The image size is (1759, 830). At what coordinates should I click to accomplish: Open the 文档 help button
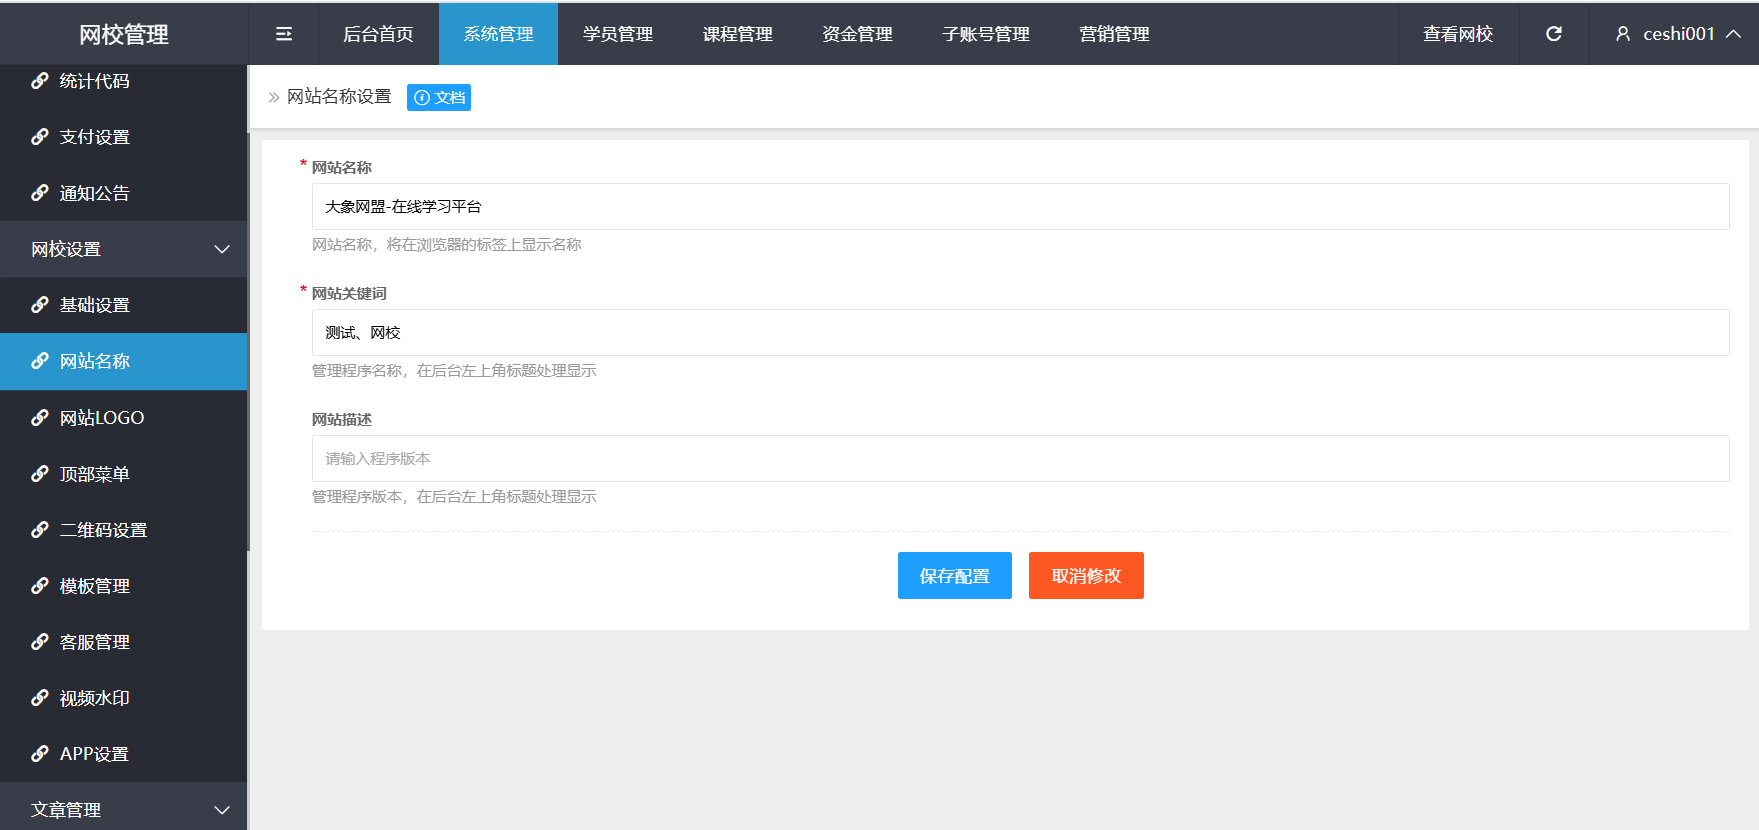(x=439, y=97)
